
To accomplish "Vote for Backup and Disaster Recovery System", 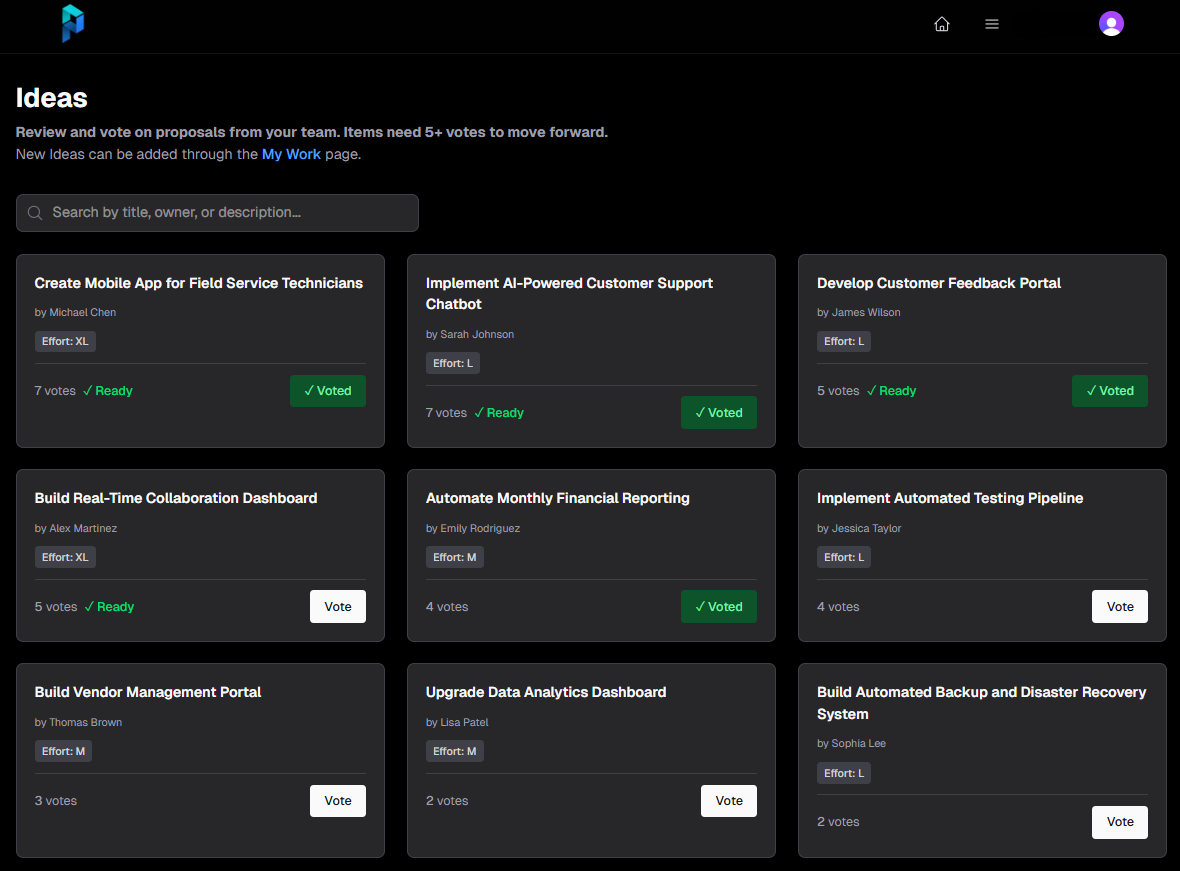I will click(1120, 822).
